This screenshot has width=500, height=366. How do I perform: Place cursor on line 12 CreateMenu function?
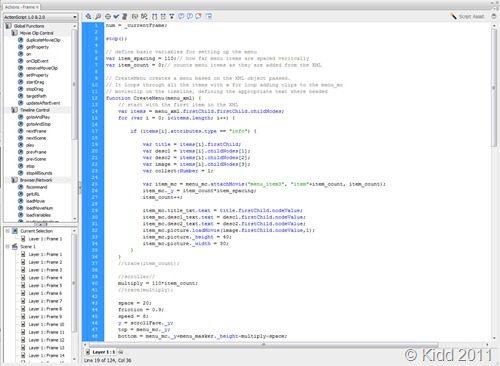(x=154, y=98)
